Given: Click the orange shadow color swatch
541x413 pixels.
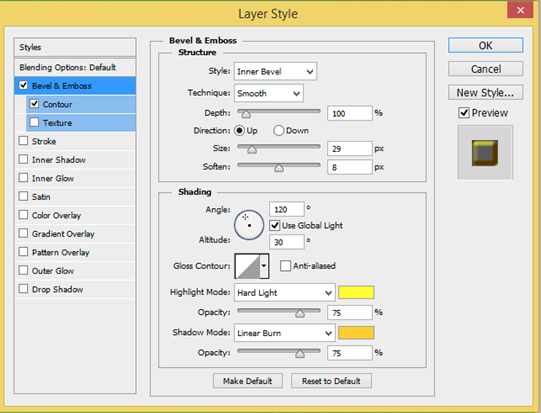Looking at the screenshot, I should 356,333.
